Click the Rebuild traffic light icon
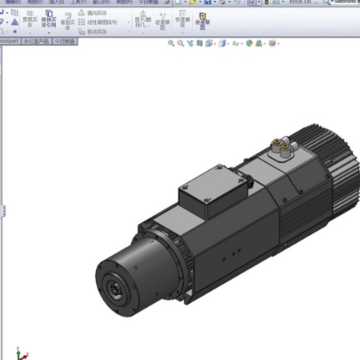The height and width of the screenshot is (360, 360). [x=267, y=2]
